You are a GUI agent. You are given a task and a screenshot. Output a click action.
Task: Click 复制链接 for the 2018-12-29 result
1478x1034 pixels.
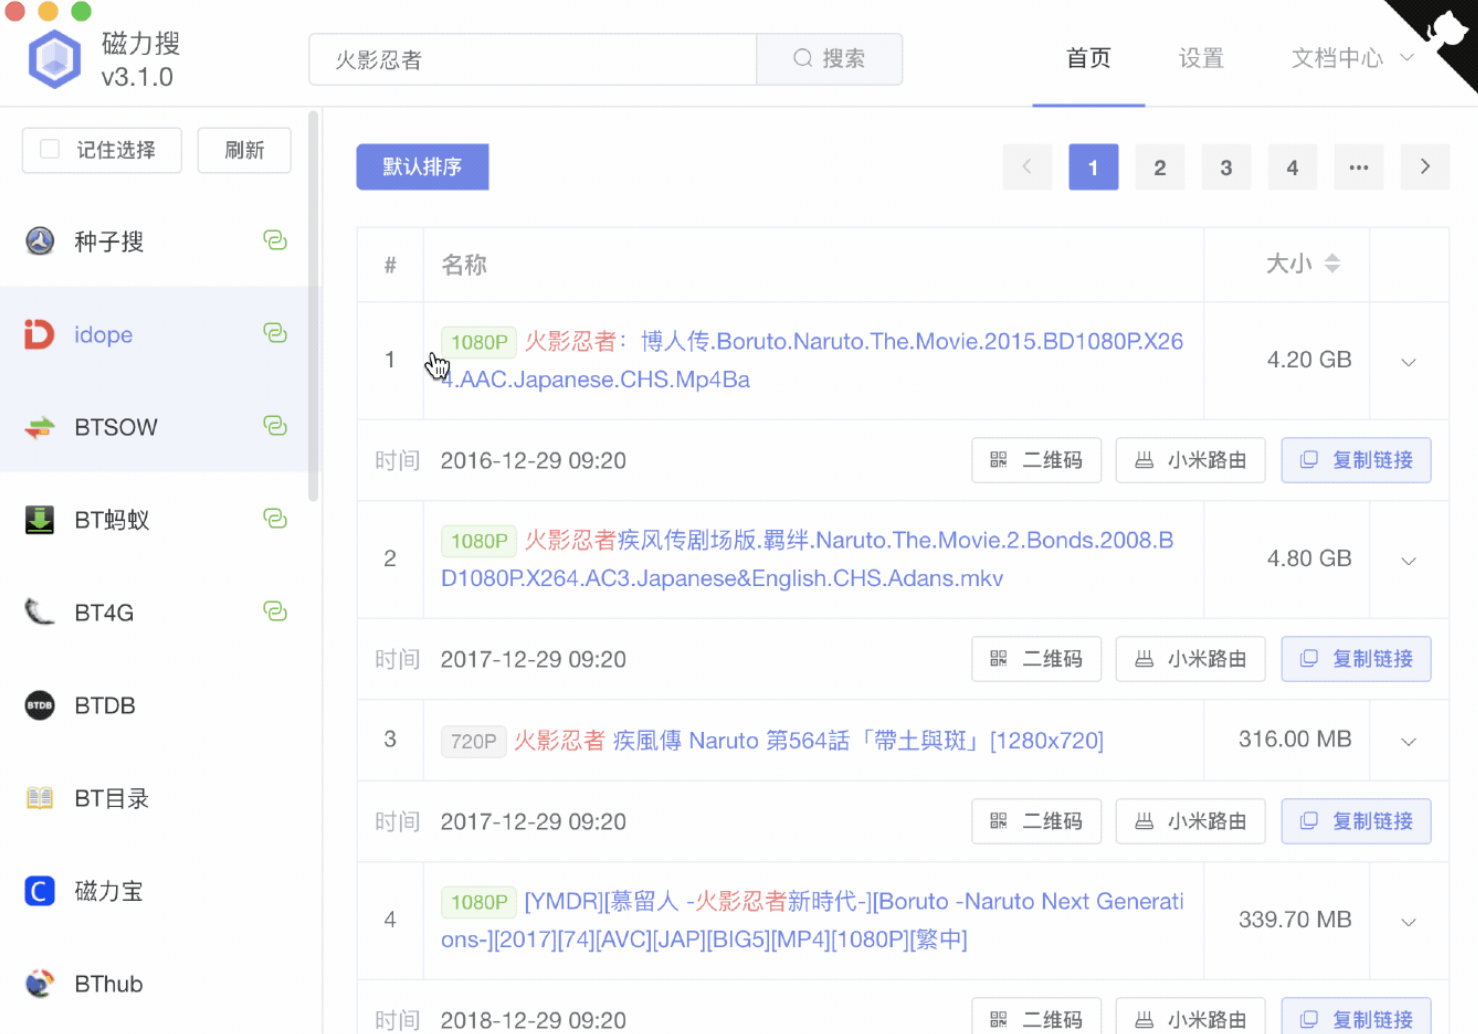pos(1356,1016)
